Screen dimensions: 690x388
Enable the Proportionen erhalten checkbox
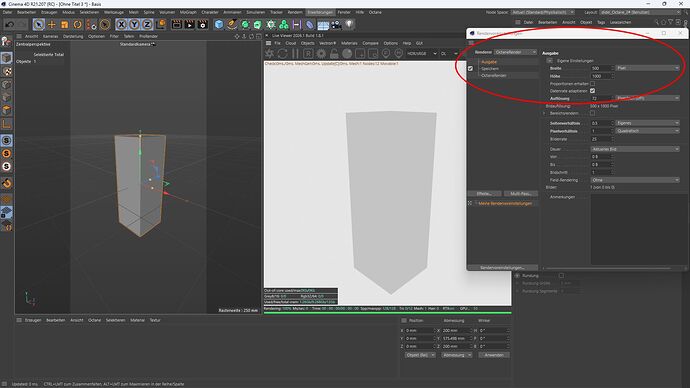point(592,84)
